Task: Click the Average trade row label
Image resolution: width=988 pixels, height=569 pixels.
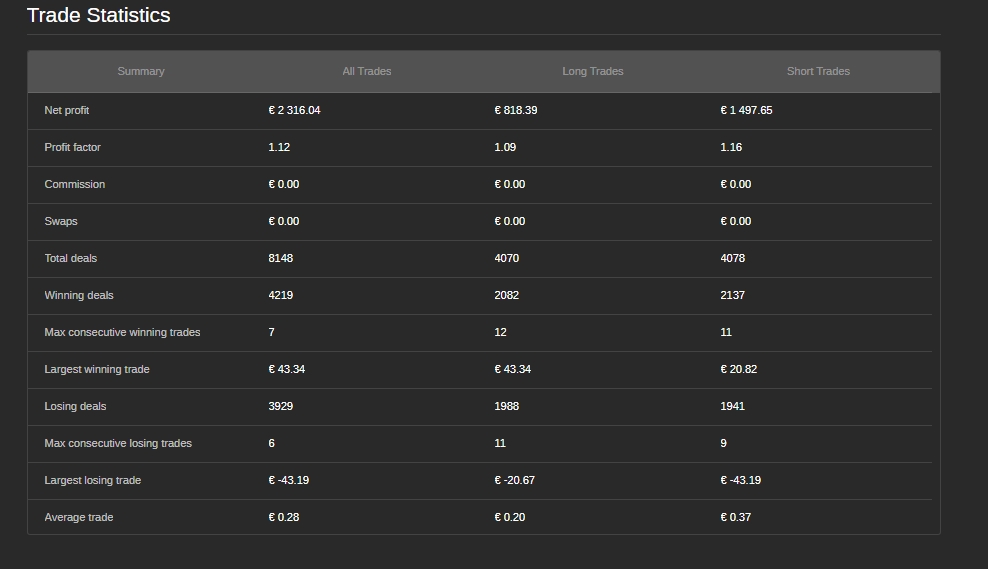Action: (x=78, y=517)
